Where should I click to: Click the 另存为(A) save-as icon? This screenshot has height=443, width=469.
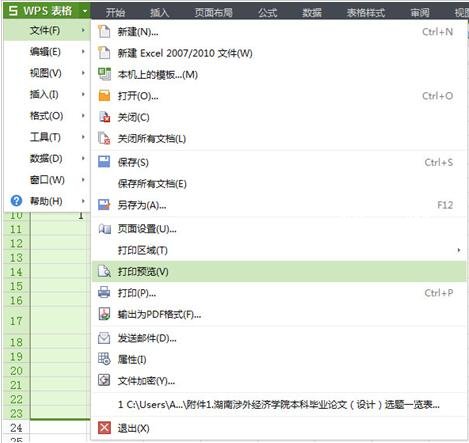[x=104, y=205]
